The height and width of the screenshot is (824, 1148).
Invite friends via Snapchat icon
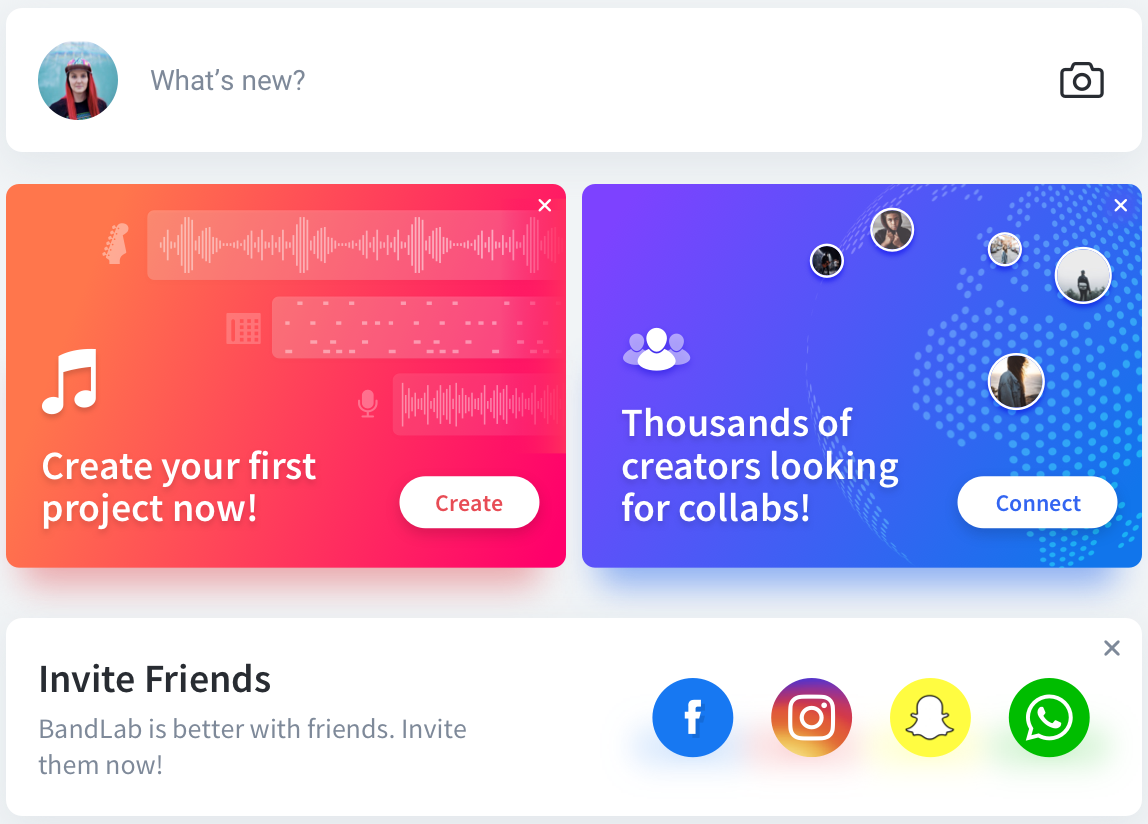tap(930, 718)
